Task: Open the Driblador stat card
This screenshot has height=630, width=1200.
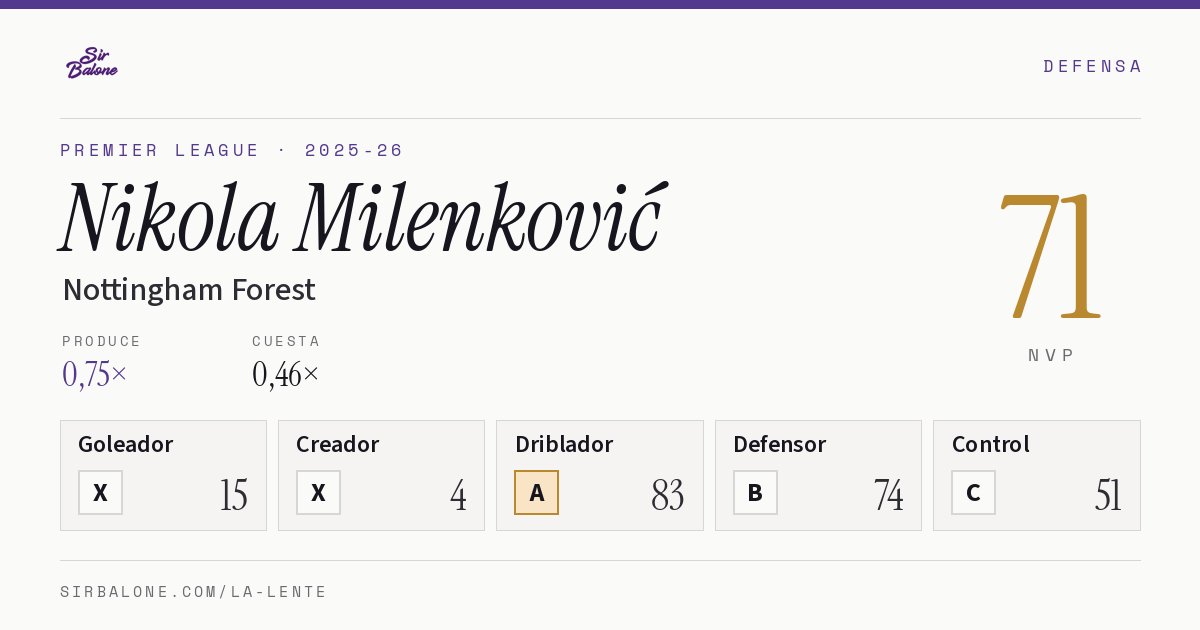Action: point(599,475)
